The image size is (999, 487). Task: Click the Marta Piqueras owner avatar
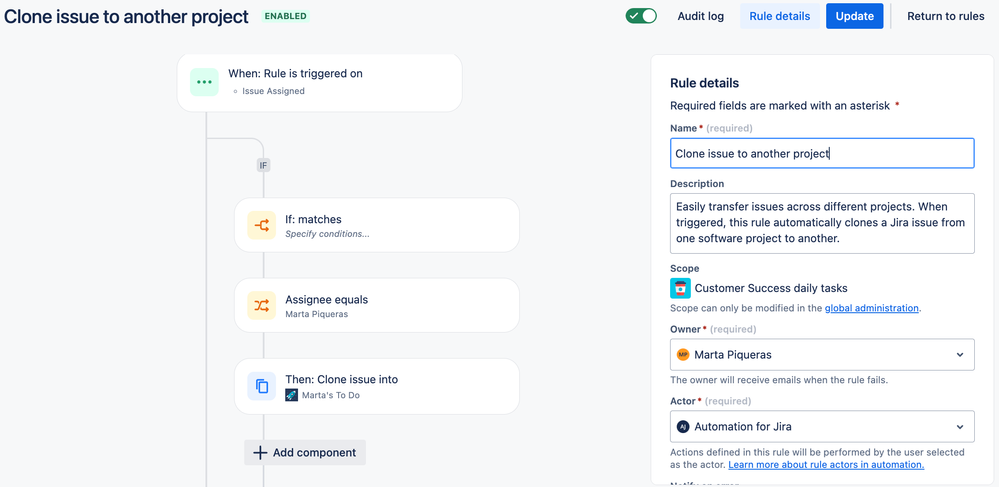(x=683, y=354)
